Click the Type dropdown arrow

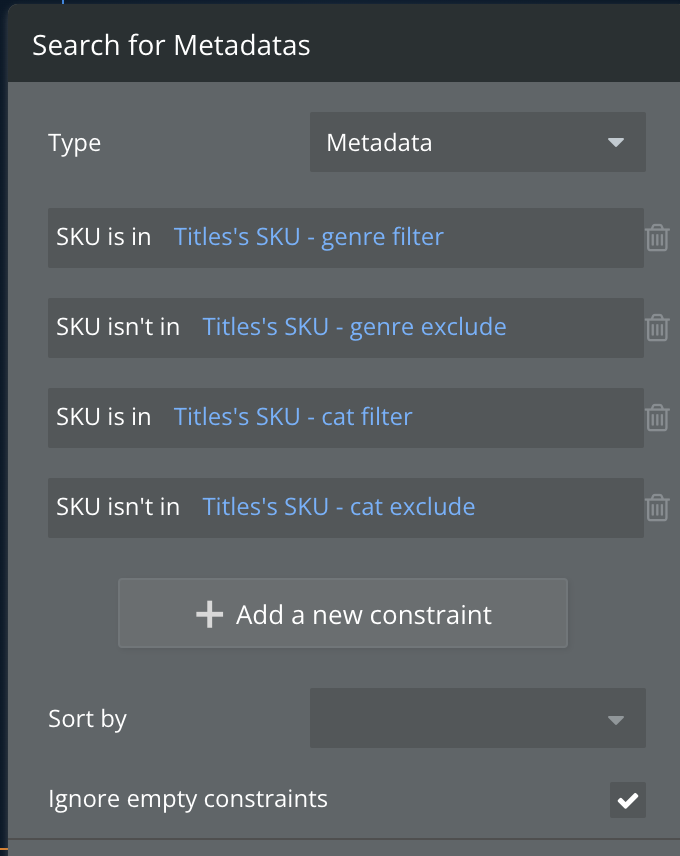tap(616, 142)
